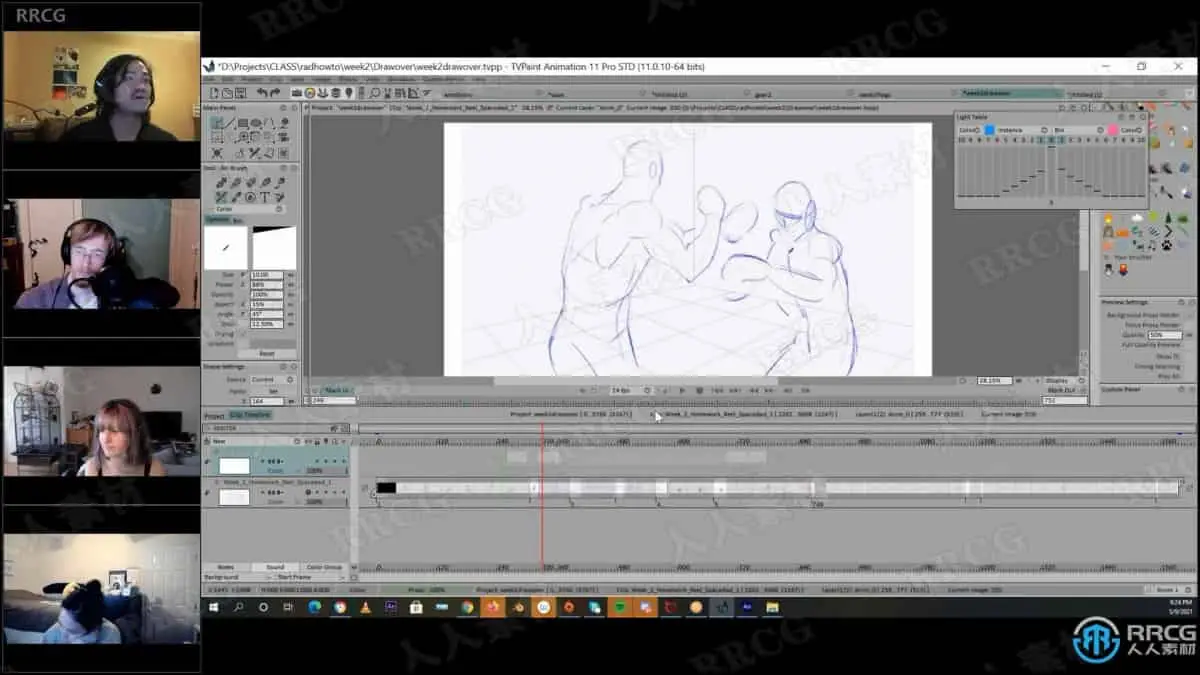
Task: Click the light bulb icon in top toolbar
Action: coord(349,93)
